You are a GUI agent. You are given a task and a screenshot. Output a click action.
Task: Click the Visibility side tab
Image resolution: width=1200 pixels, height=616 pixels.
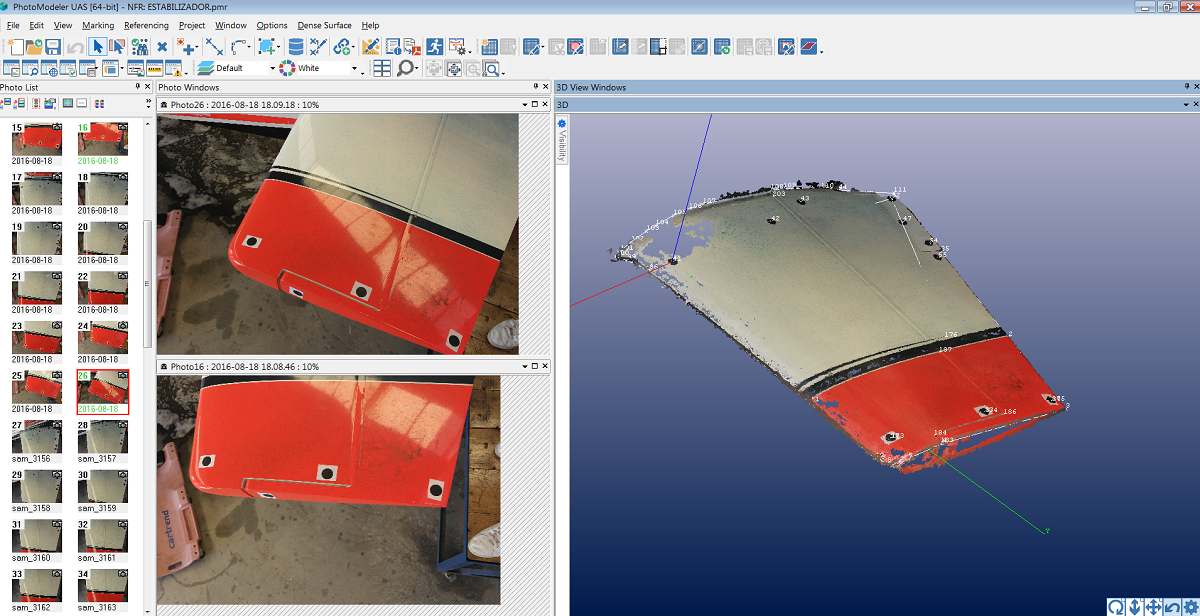[x=562, y=145]
